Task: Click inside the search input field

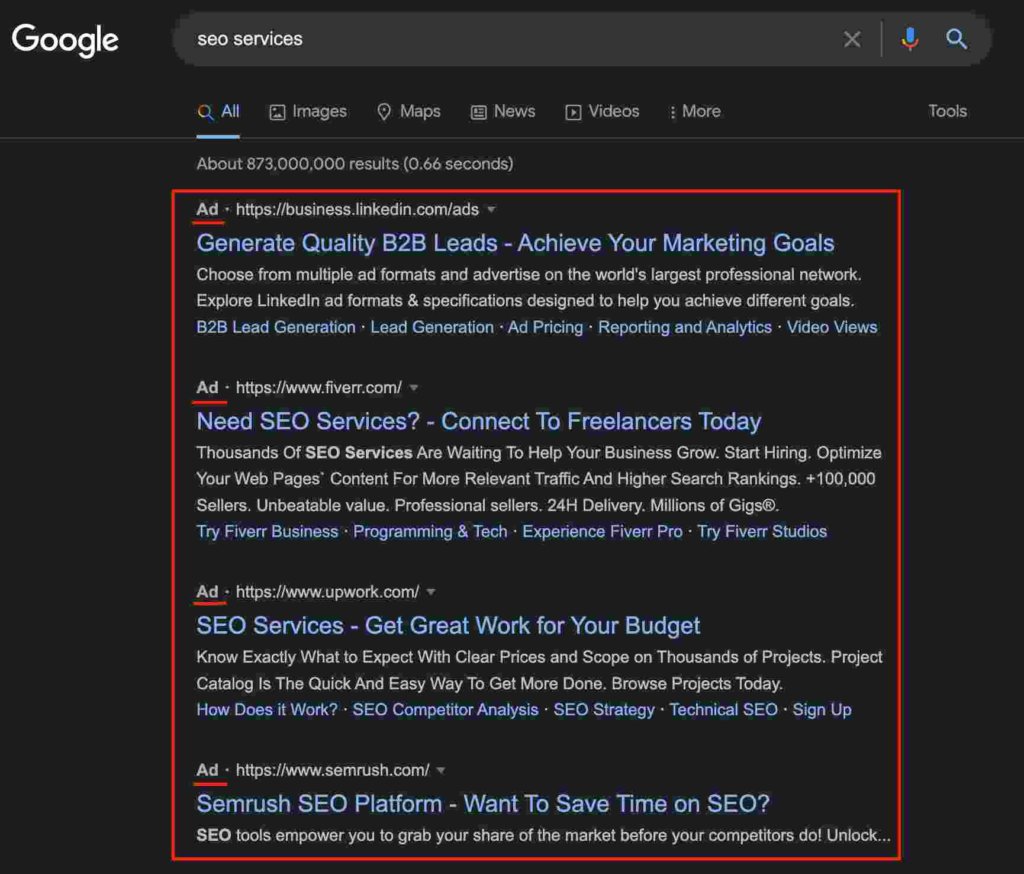Action: click(500, 39)
